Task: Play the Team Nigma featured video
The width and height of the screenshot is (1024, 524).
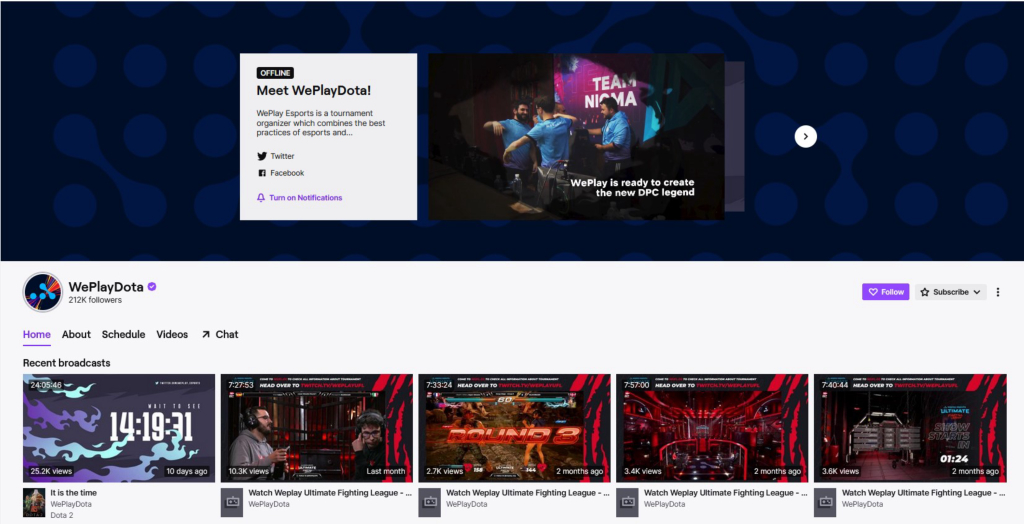Action: [577, 137]
